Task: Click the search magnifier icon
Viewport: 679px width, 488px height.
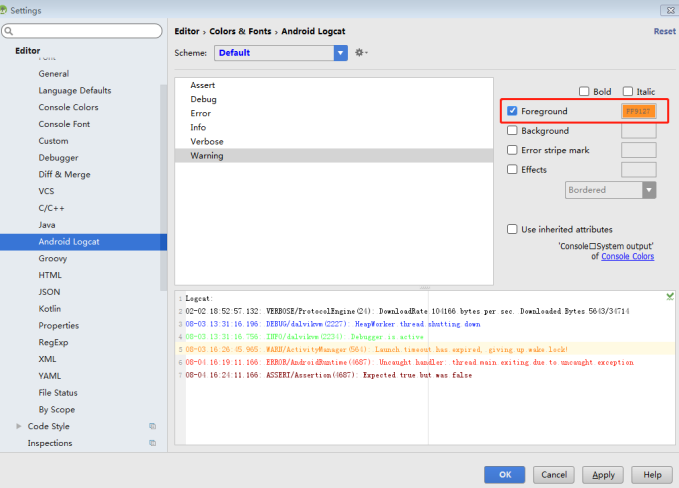Action: click(x=8, y=31)
